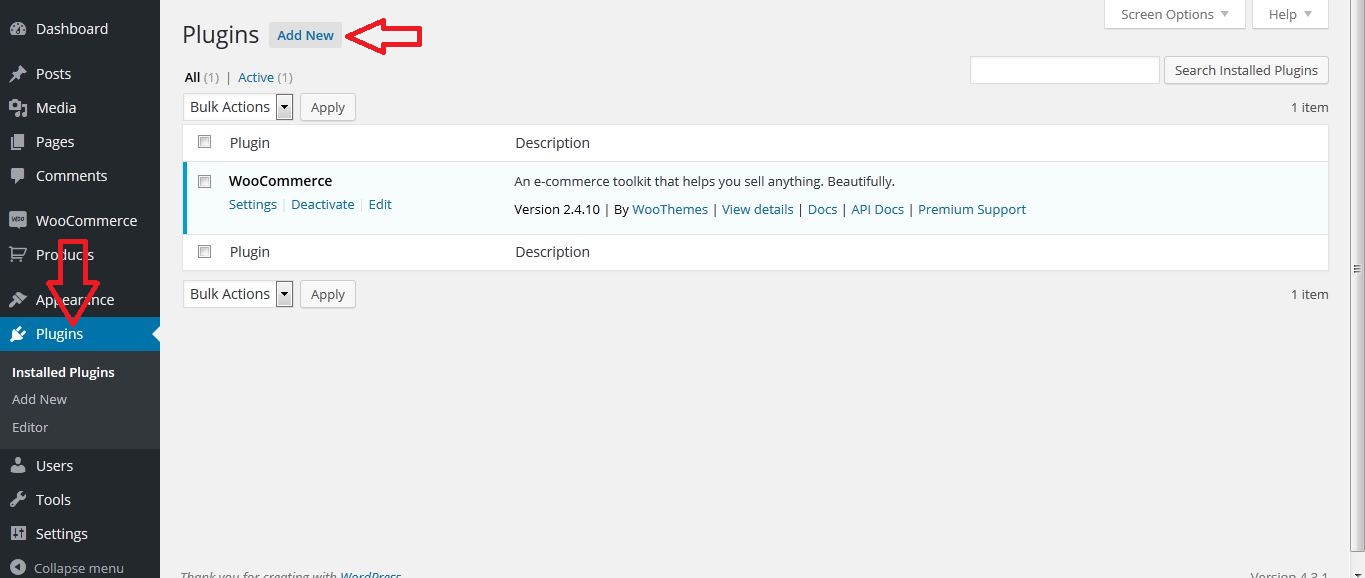Open the top Bulk Actions dropdown

click(238, 107)
